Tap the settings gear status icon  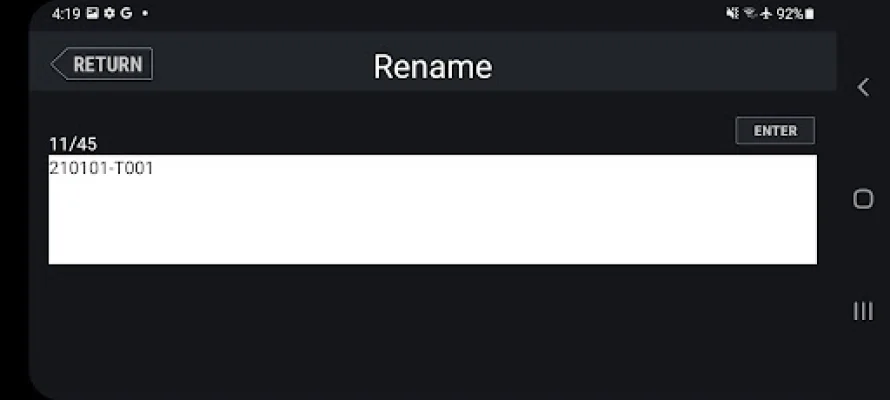coord(108,14)
